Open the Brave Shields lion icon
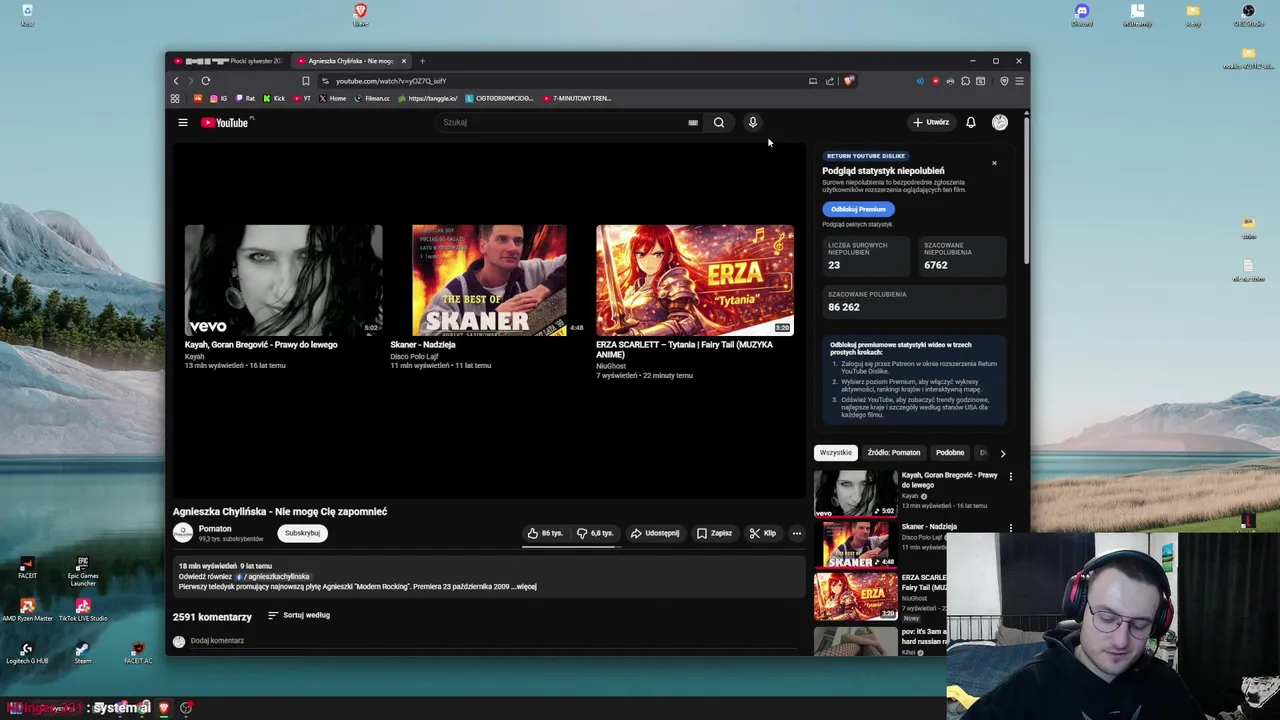 (849, 81)
